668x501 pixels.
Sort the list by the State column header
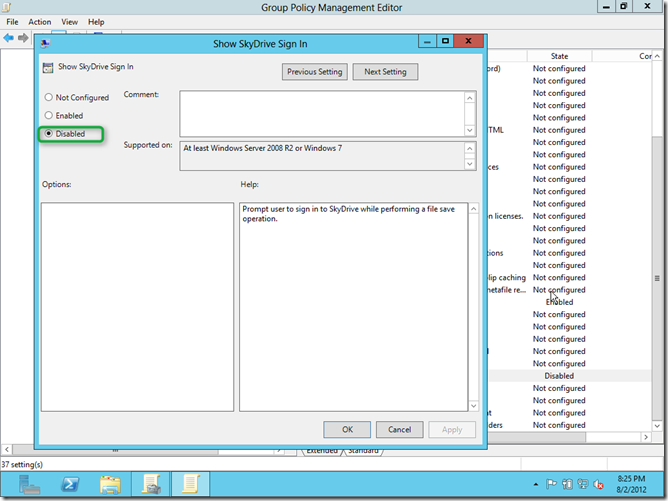coord(559,56)
